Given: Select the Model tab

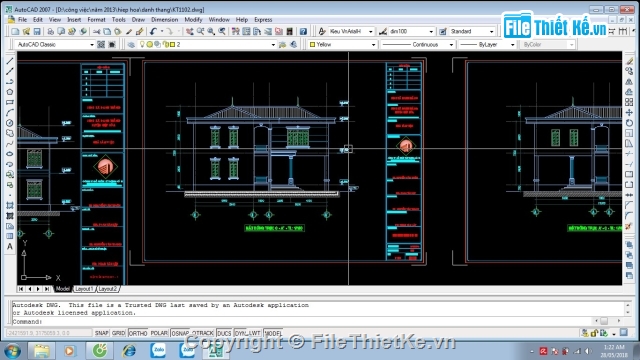Looking at the screenshot, I should tap(62, 289).
